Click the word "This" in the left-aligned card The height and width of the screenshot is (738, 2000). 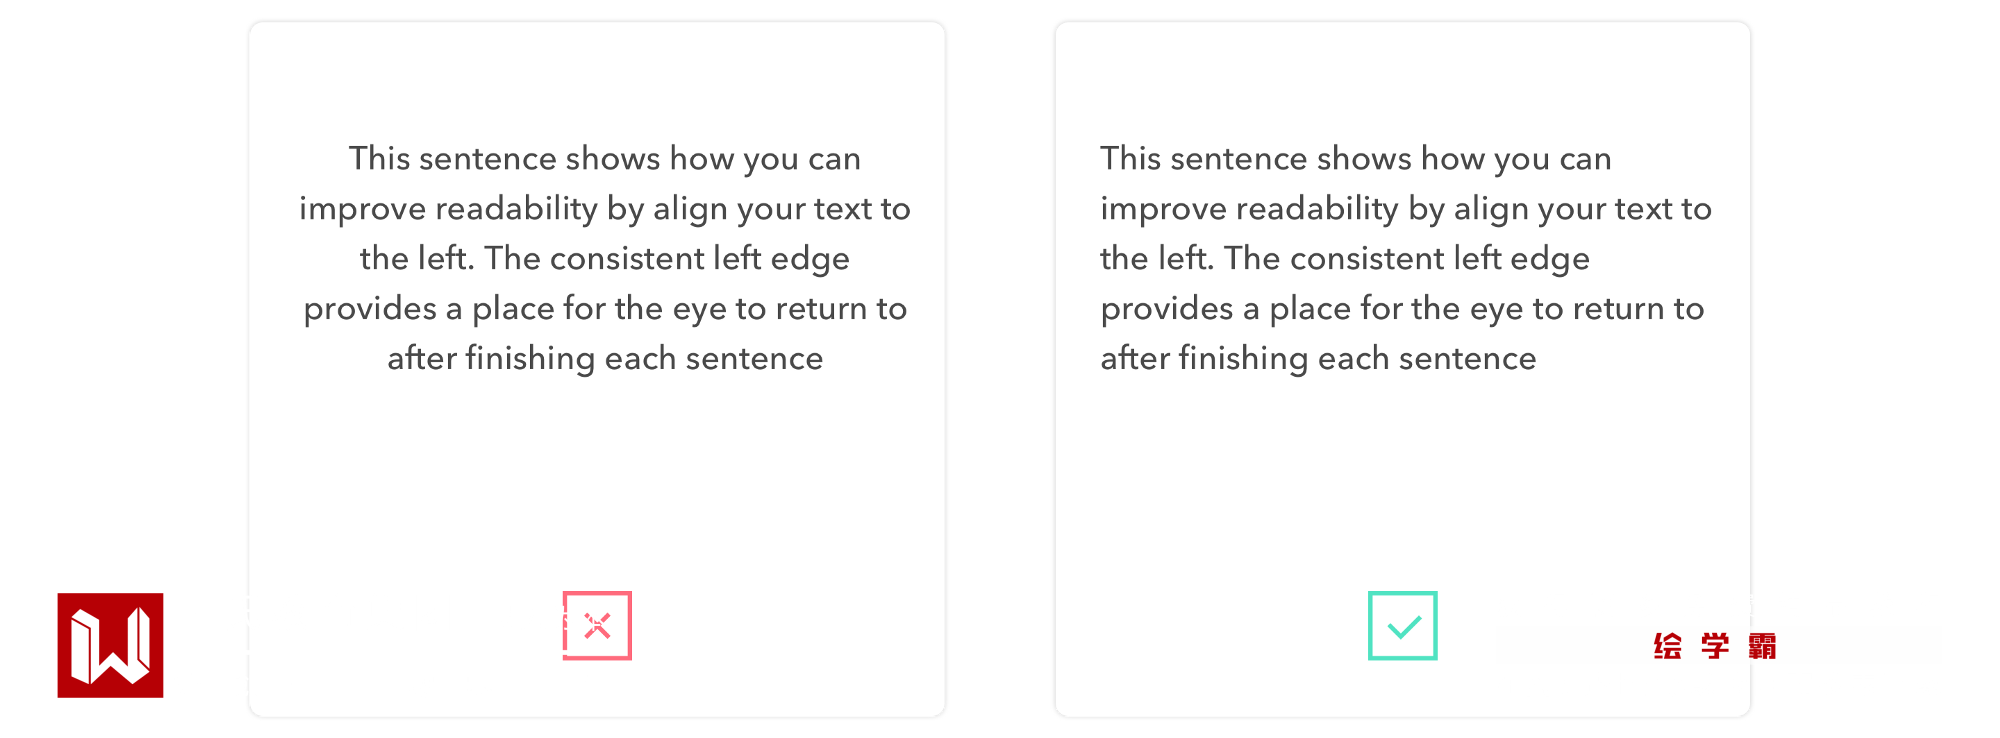(x=1131, y=159)
